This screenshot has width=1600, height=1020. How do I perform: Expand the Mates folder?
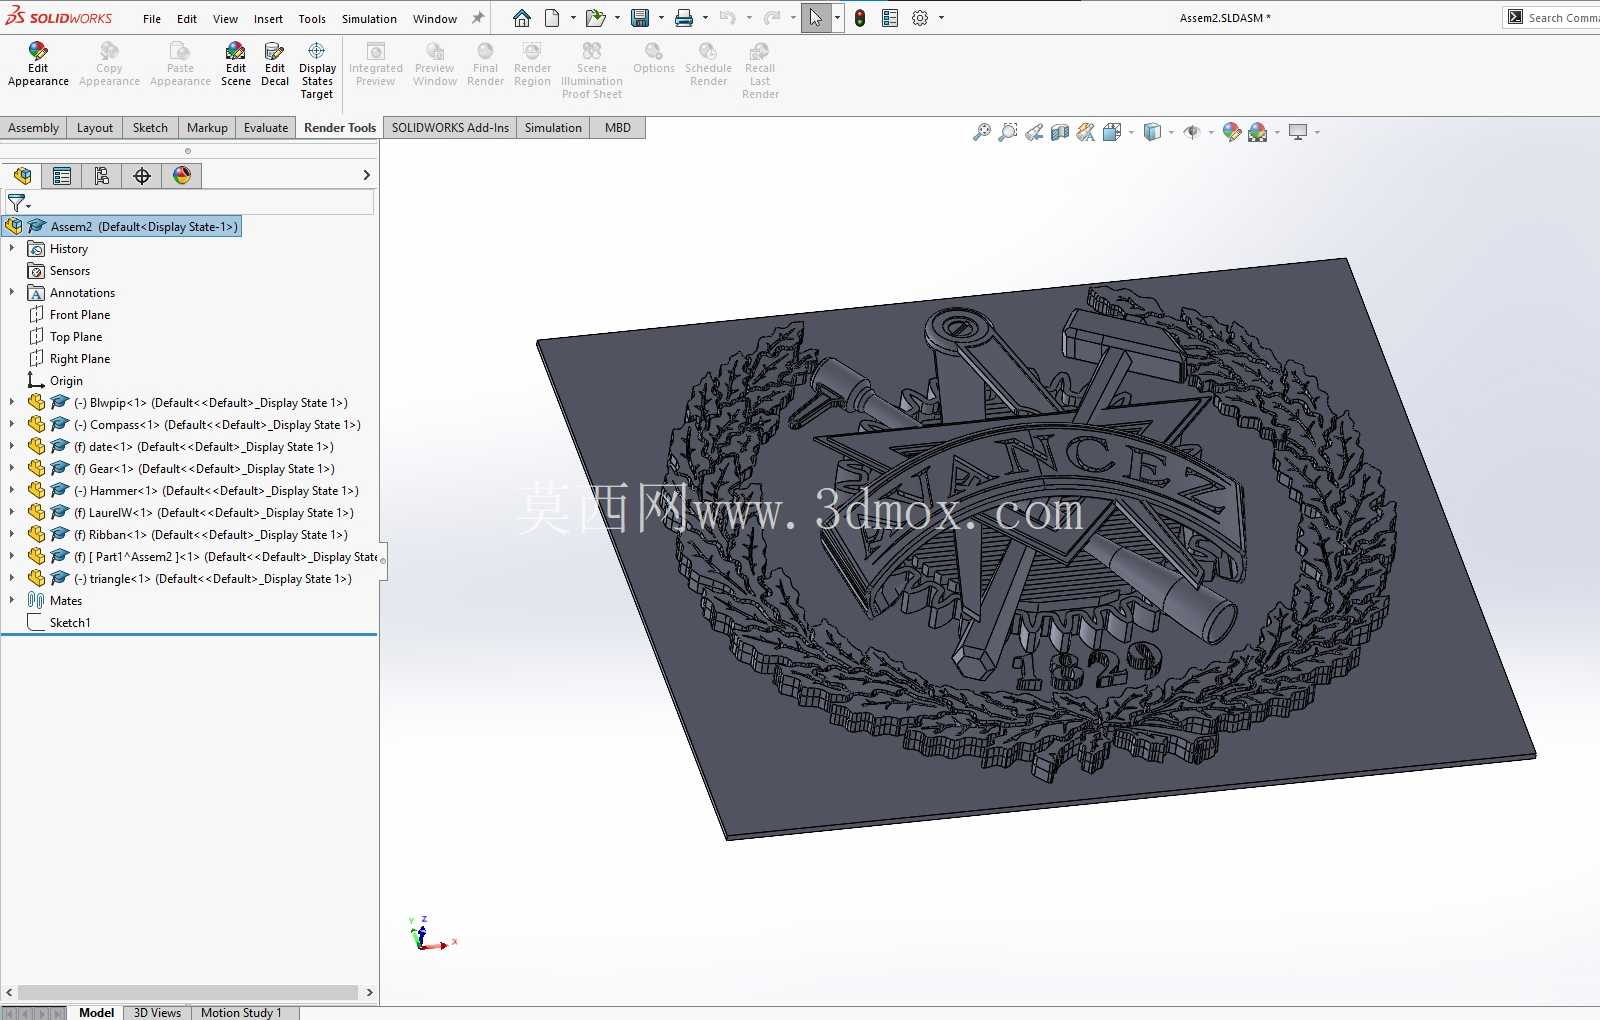pos(12,600)
